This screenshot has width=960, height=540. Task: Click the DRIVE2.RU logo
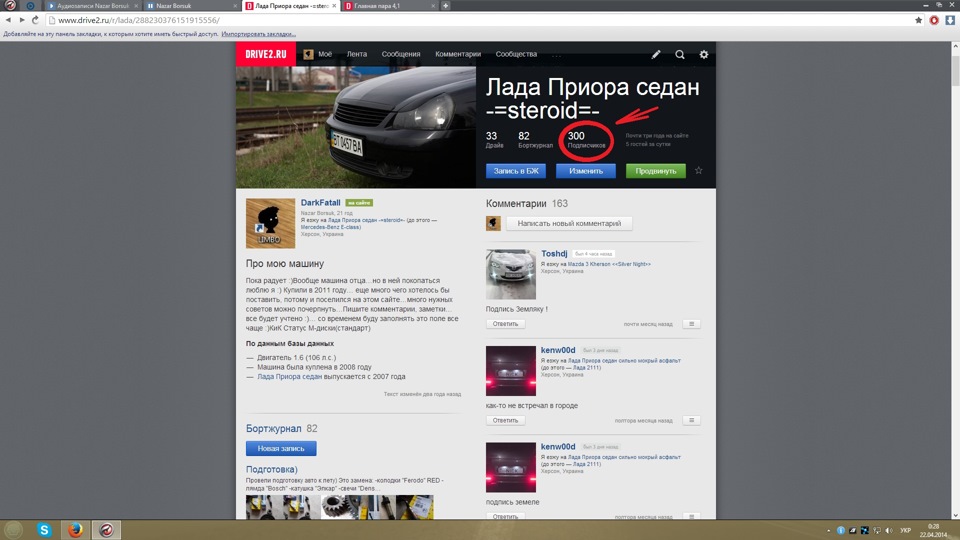pyautogui.click(x=266, y=54)
